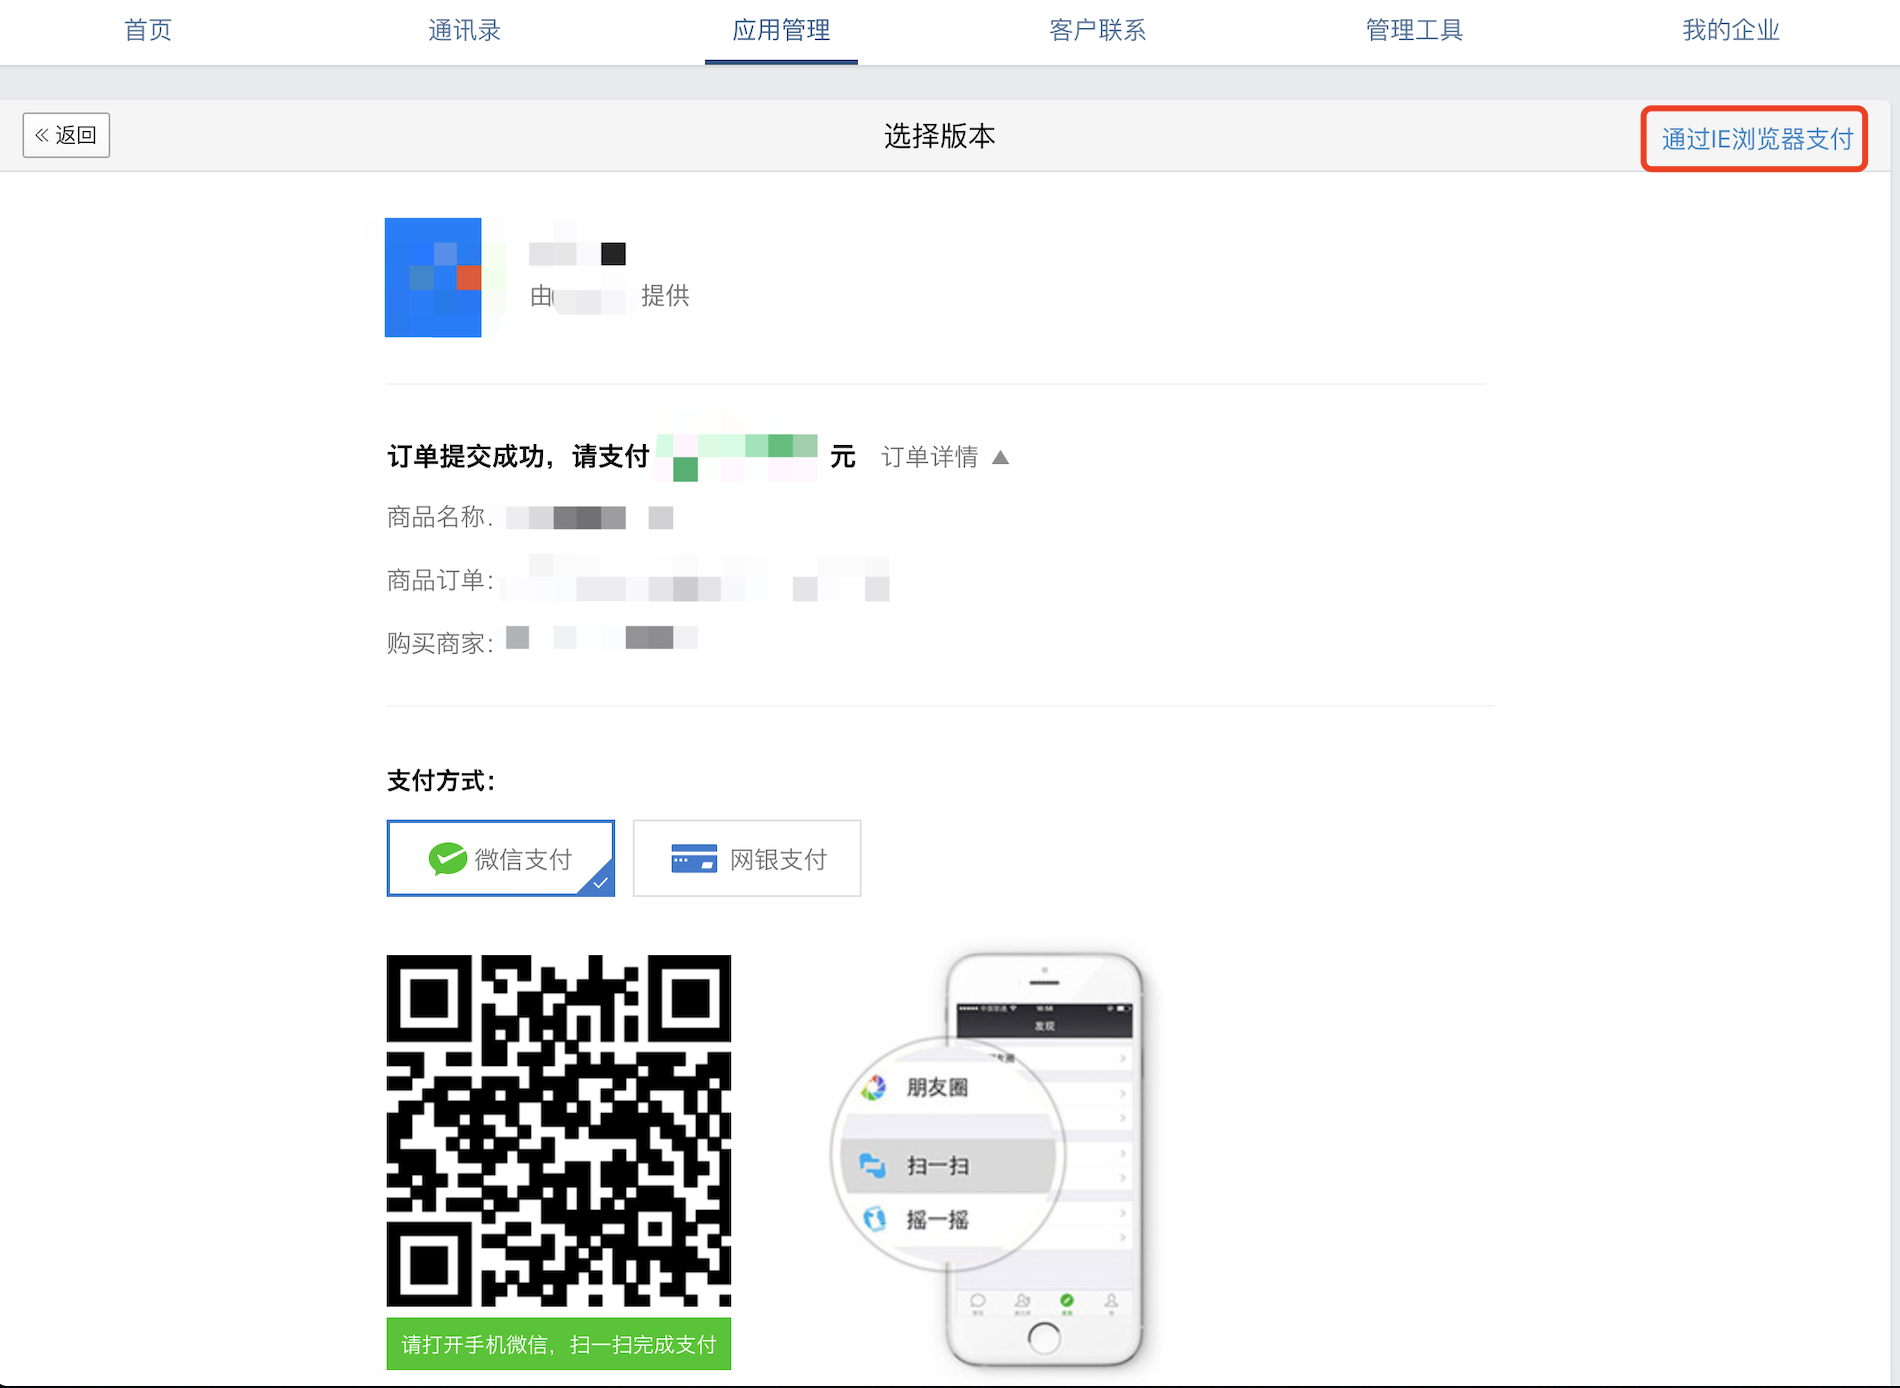Image resolution: width=1900 pixels, height=1388 pixels.
Task: Click the phone scan tutorial illustration
Action: click(988, 1160)
